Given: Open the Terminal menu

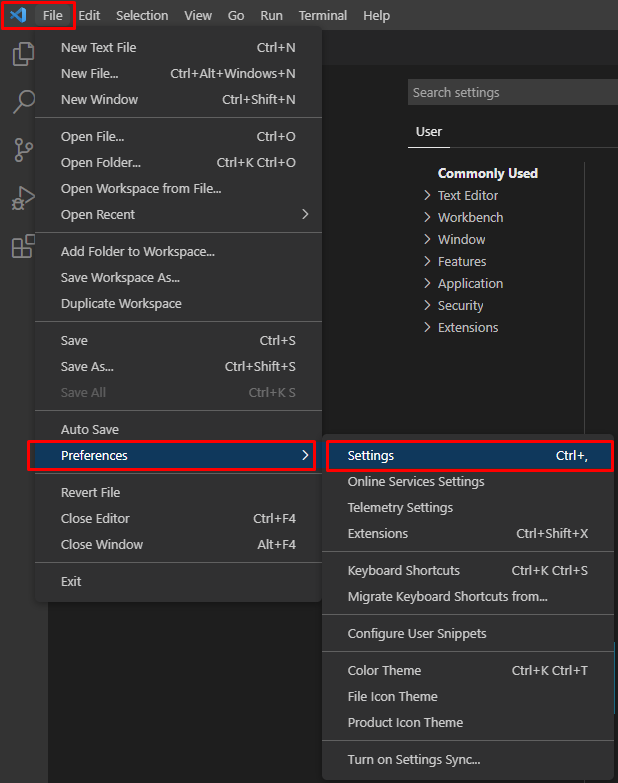Looking at the screenshot, I should click(x=323, y=15).
